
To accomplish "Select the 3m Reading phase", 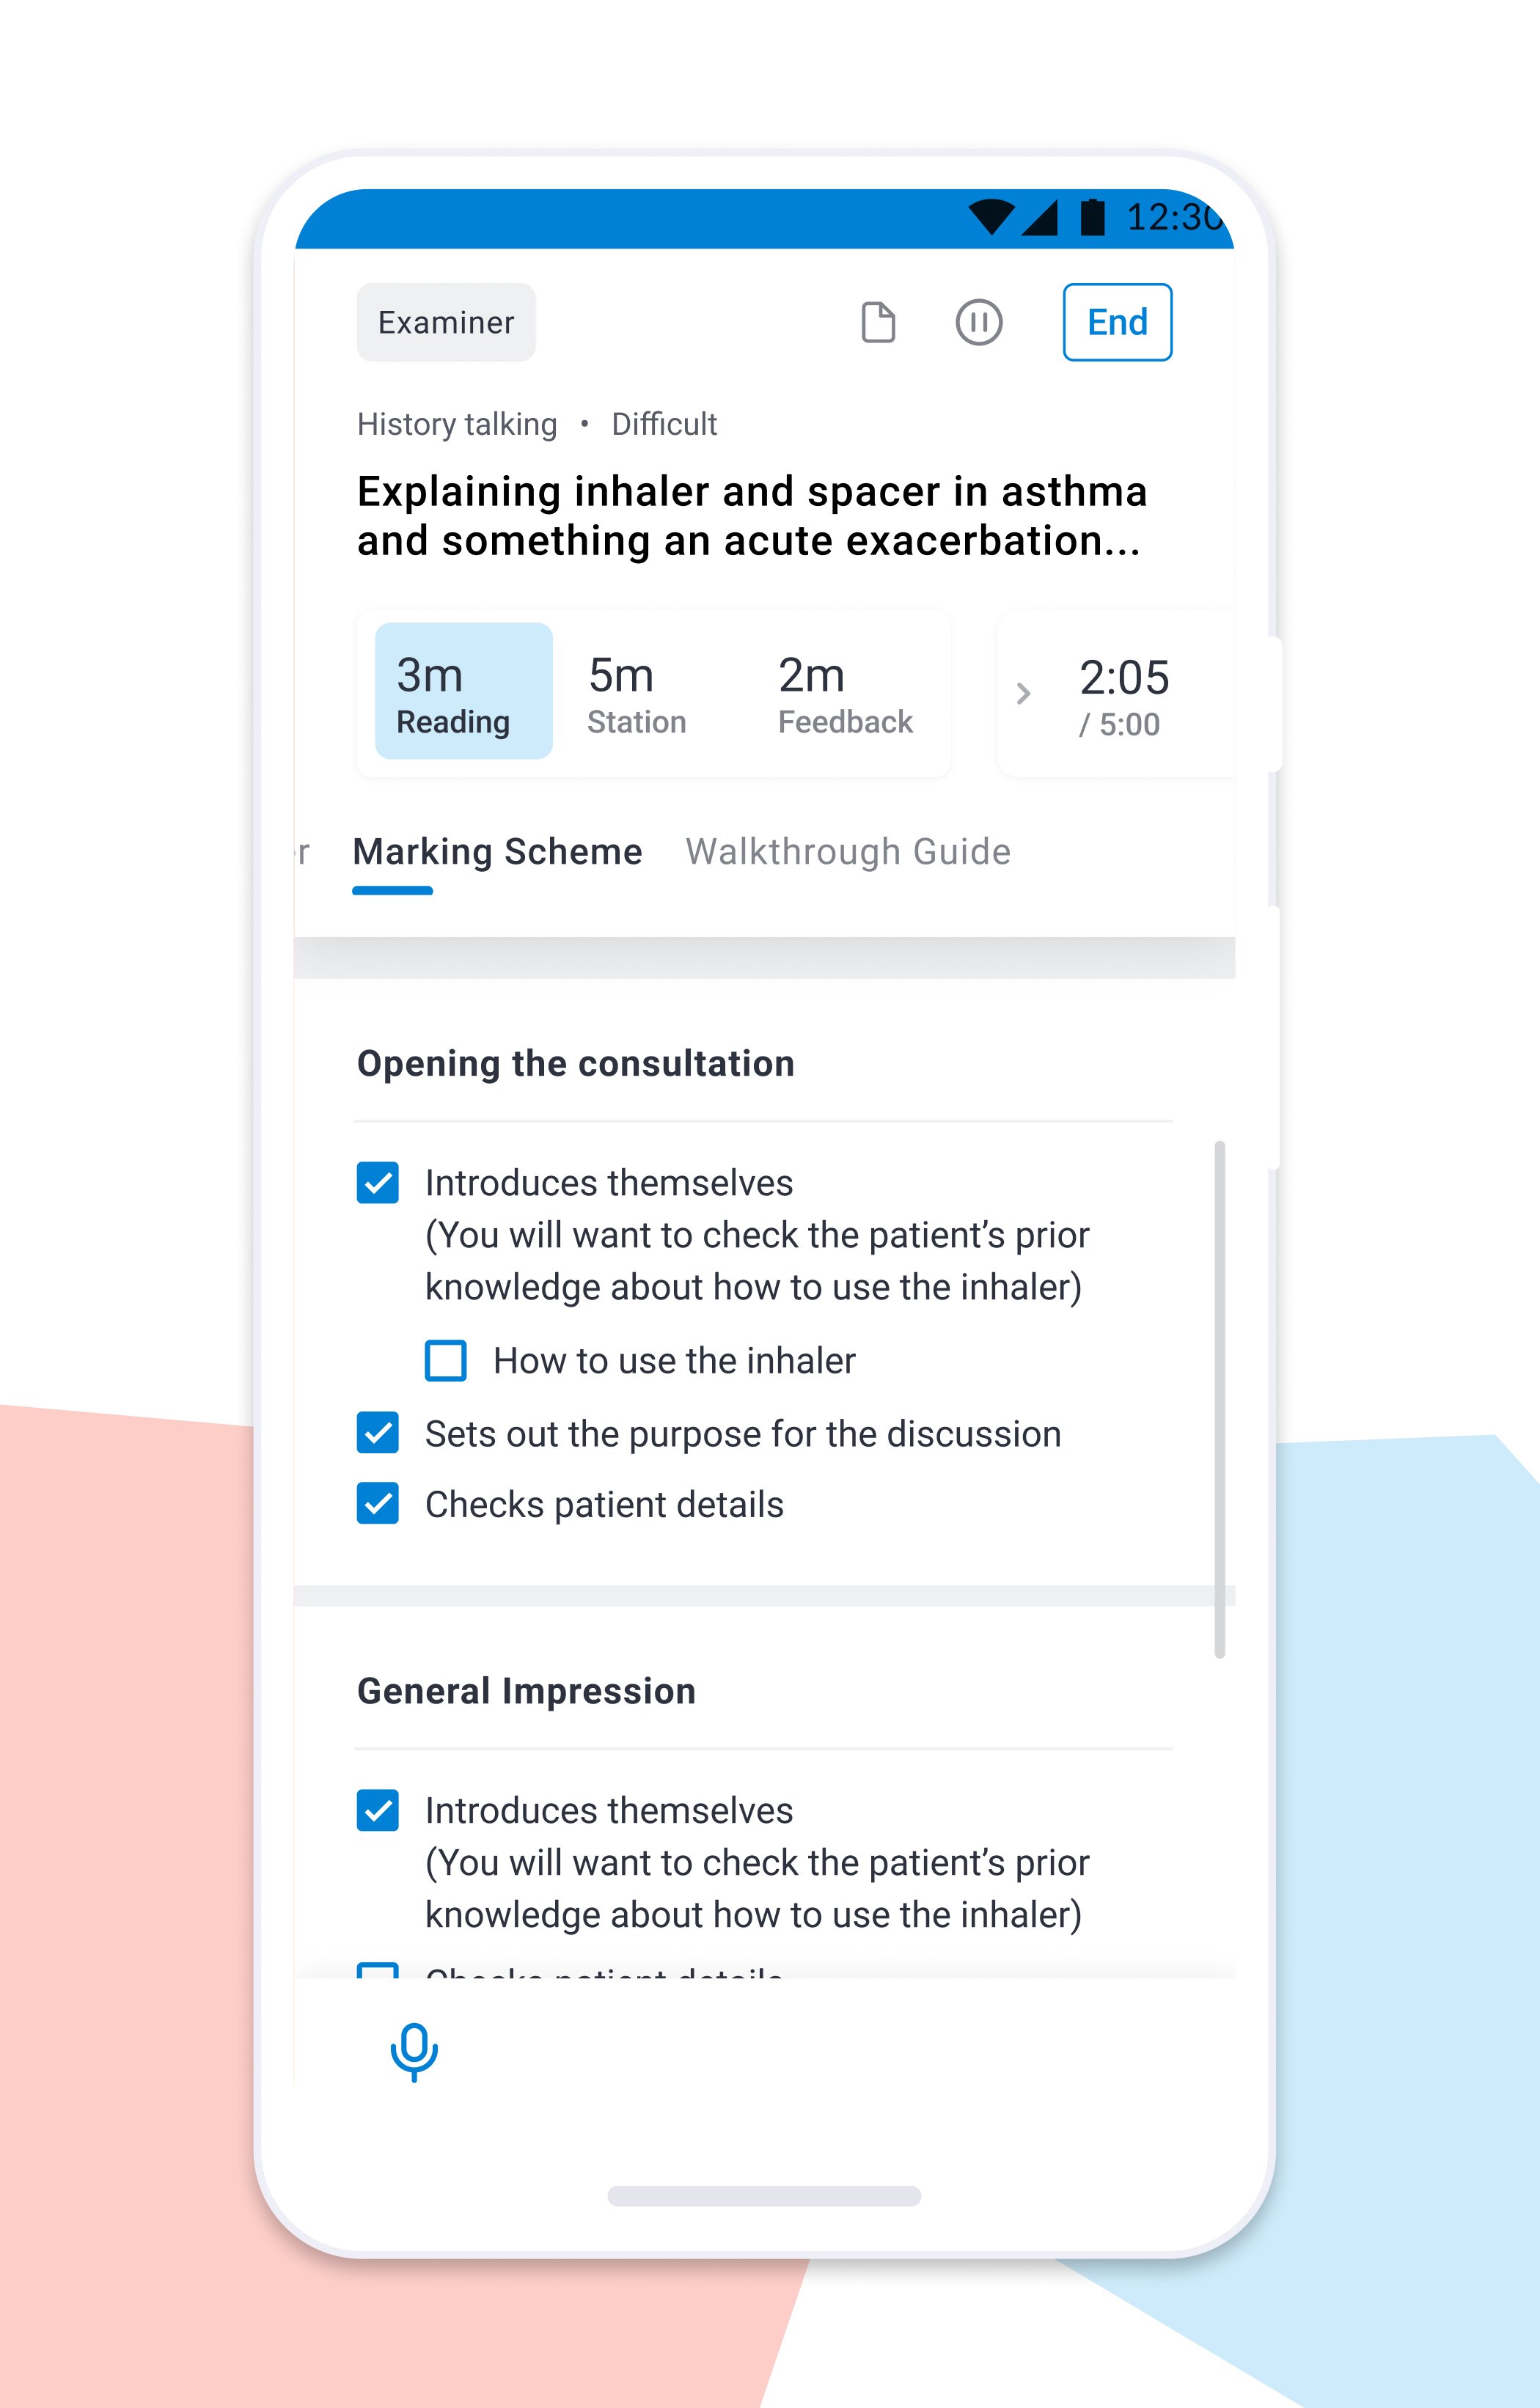I will point(463,691).
